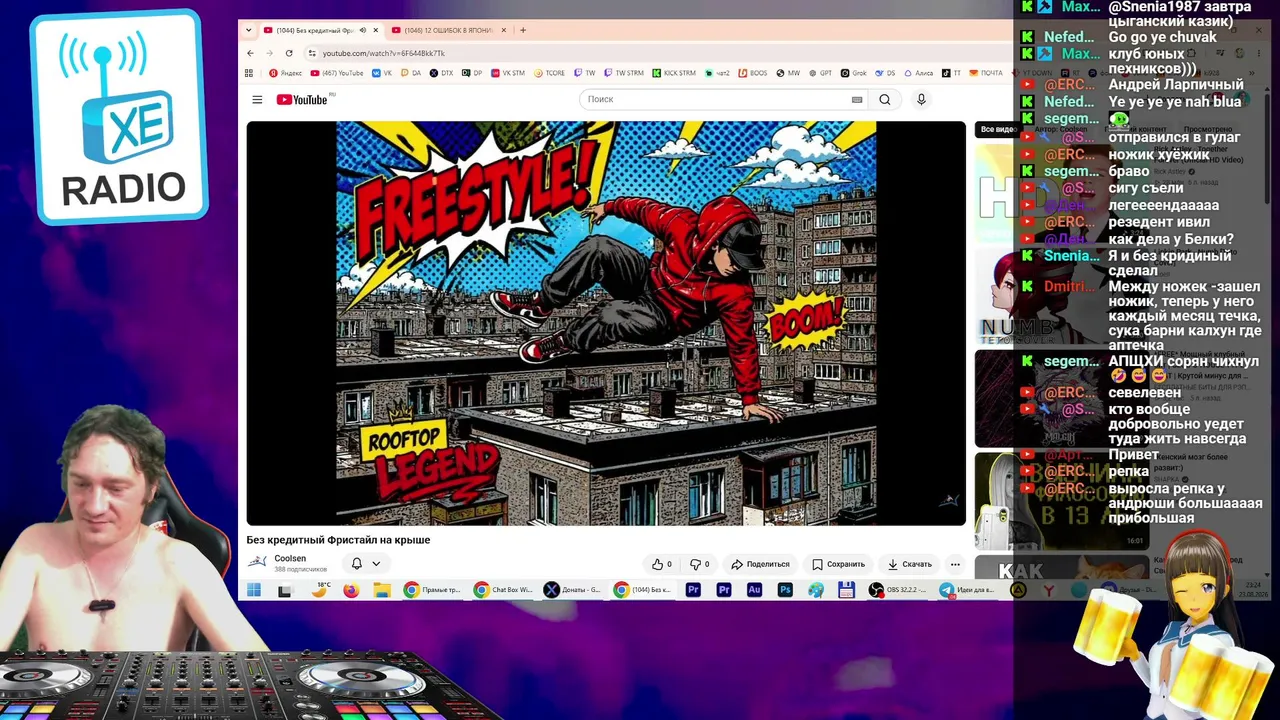Screen dimensions: 1280x720
Task: Open Adobe Audition from the taskbar
Action: (754, 590)
